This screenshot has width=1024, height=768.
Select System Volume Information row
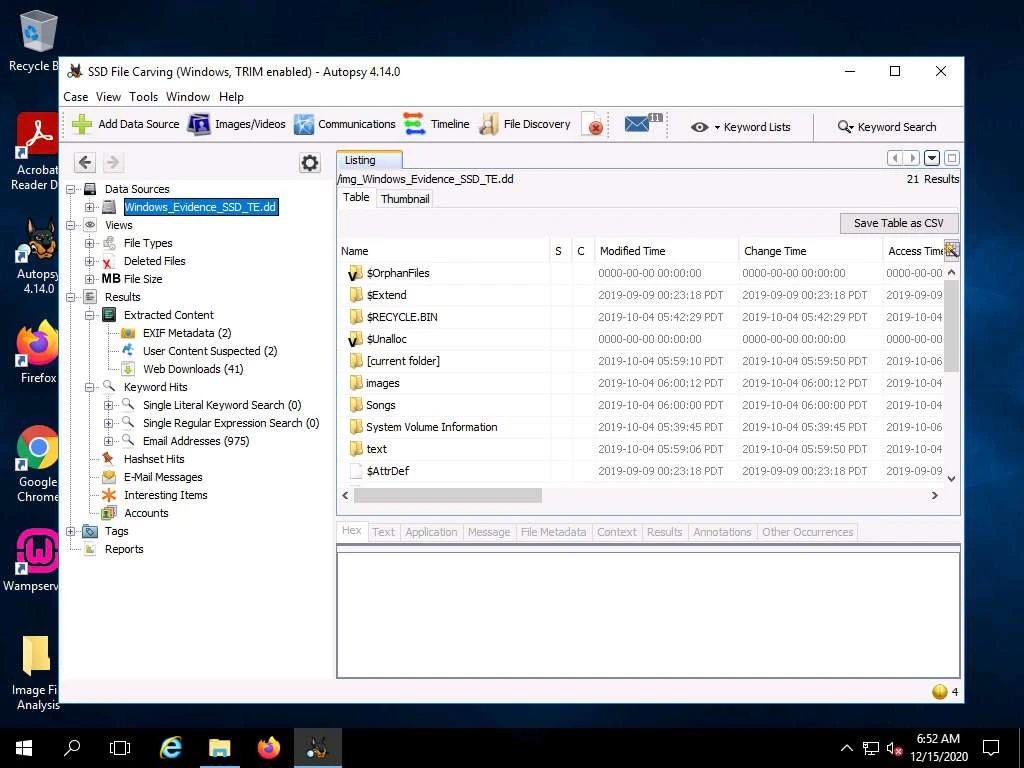641,427
